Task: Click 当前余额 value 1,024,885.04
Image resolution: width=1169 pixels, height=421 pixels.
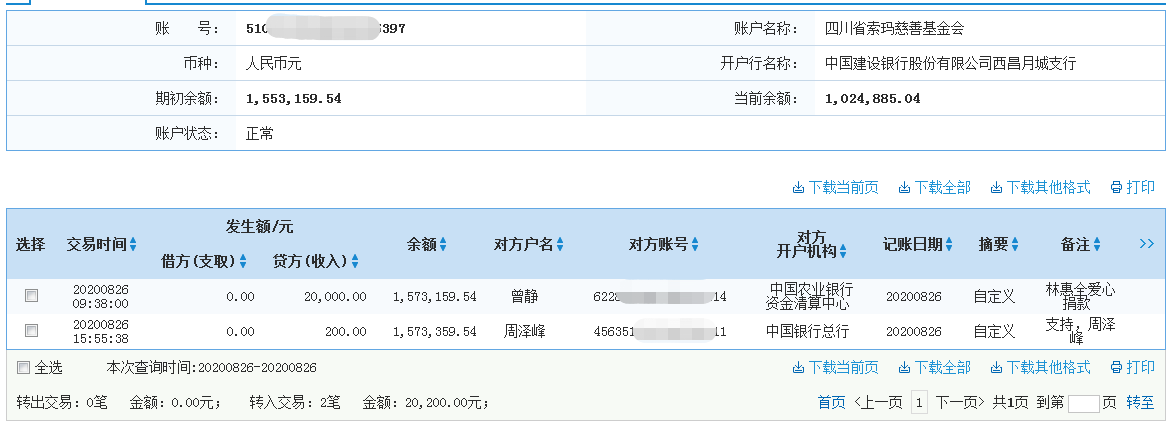Action: [873, 99]
